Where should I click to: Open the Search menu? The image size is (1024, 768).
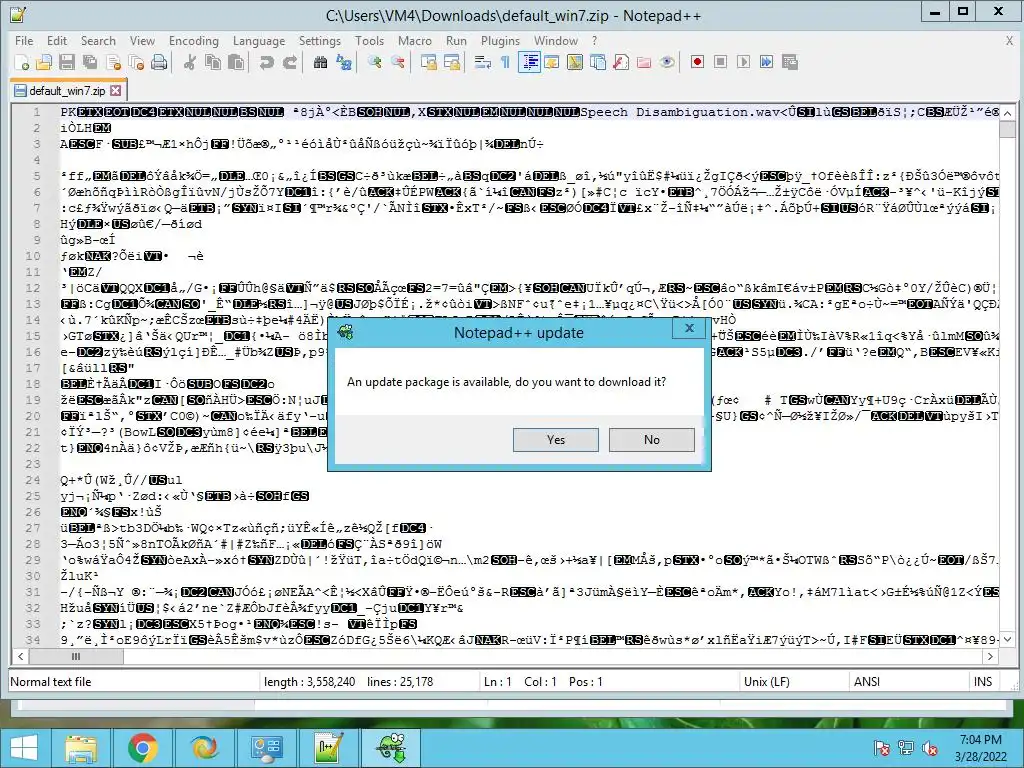[x=98, y=40]
